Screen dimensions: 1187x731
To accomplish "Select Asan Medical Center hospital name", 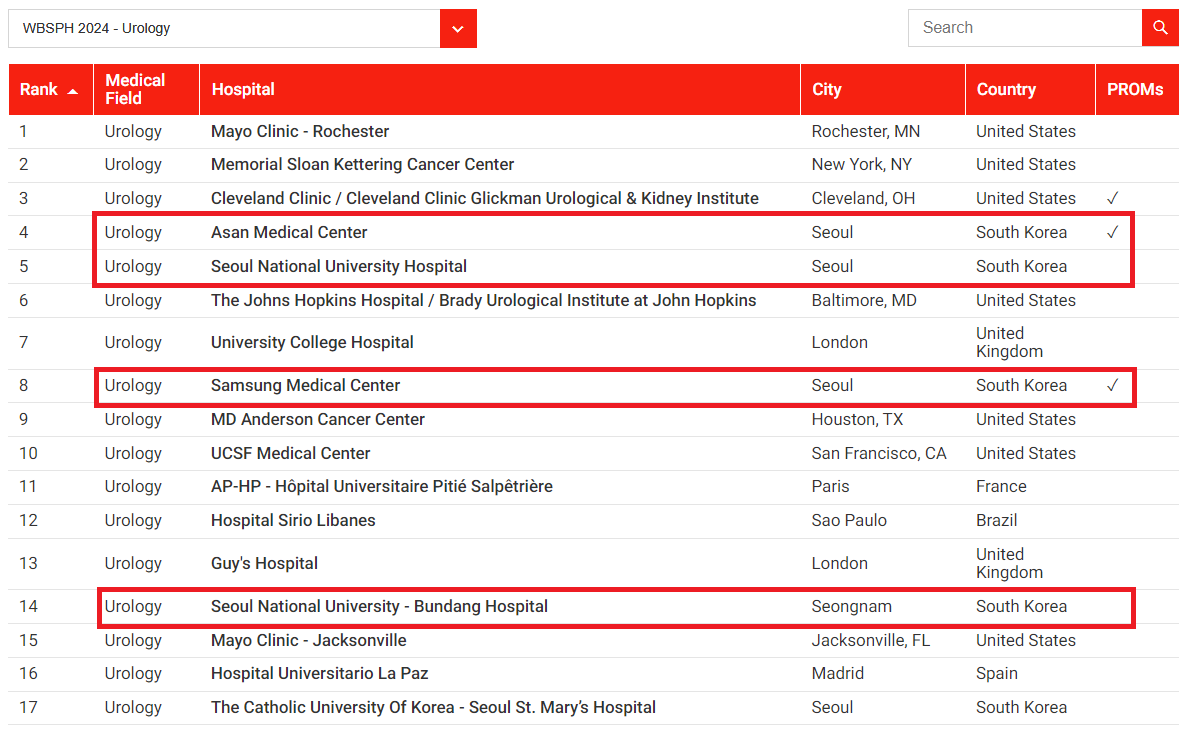I will [289, 232].
